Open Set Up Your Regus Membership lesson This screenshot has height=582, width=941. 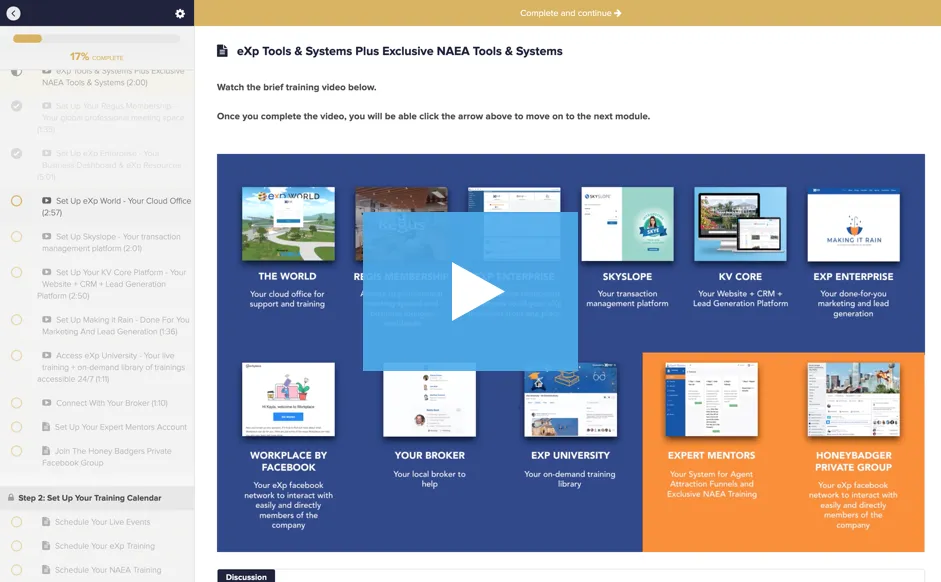[112, 118]
